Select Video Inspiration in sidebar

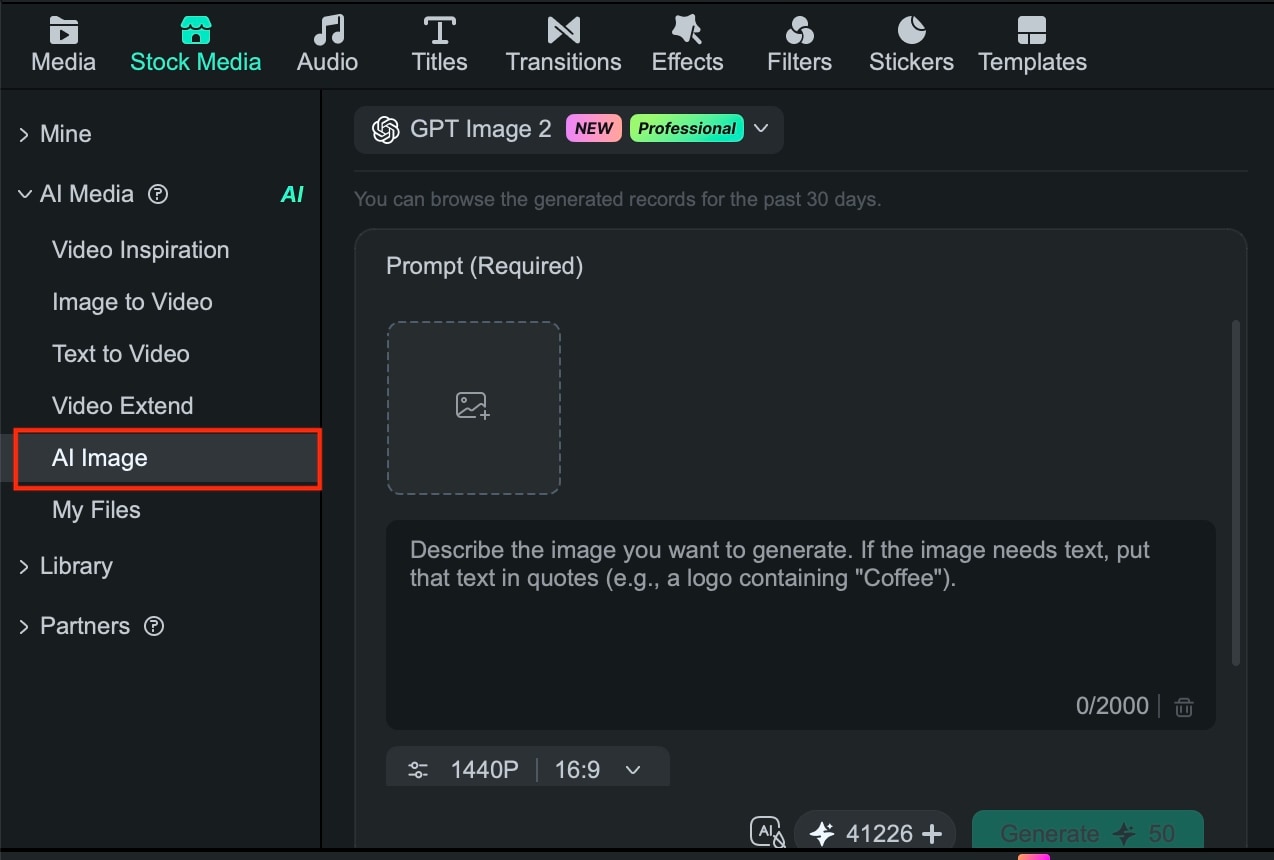tap(140, 250)
